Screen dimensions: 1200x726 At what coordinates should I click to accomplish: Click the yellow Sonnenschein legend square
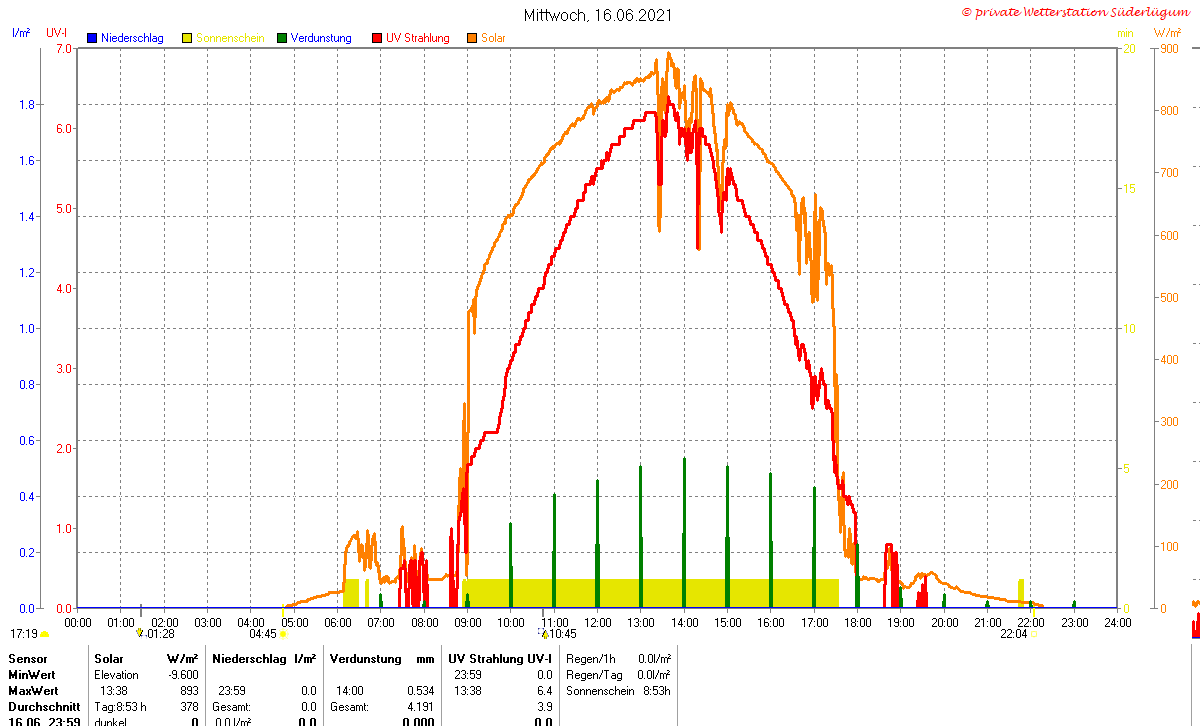187,38
